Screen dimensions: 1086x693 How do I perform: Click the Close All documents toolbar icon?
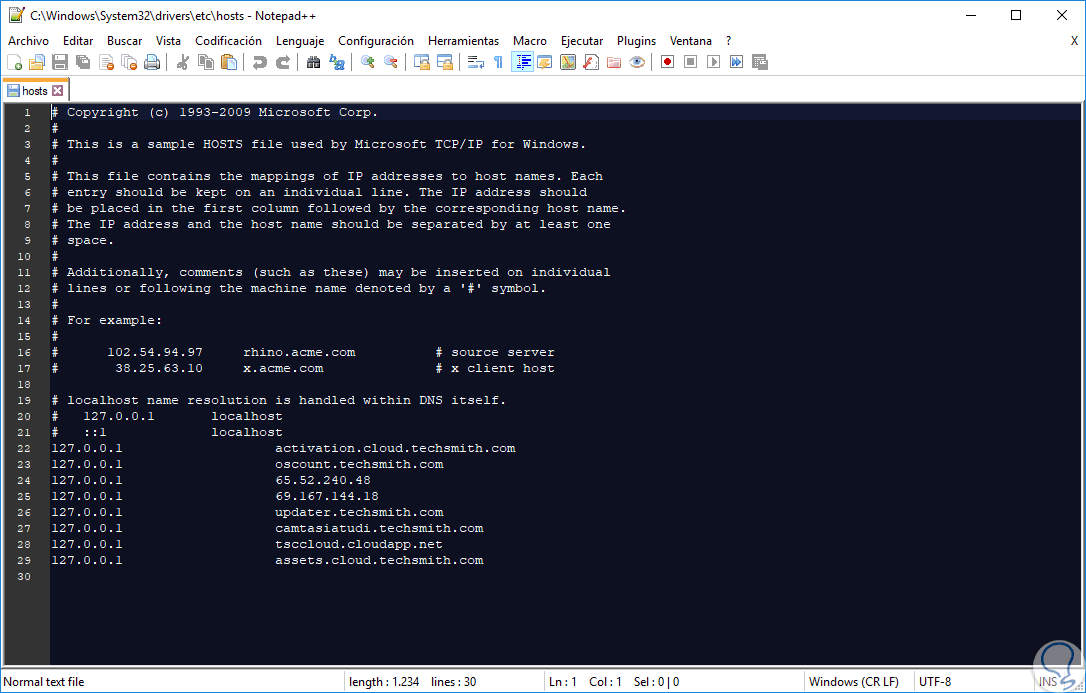[129, 62]
